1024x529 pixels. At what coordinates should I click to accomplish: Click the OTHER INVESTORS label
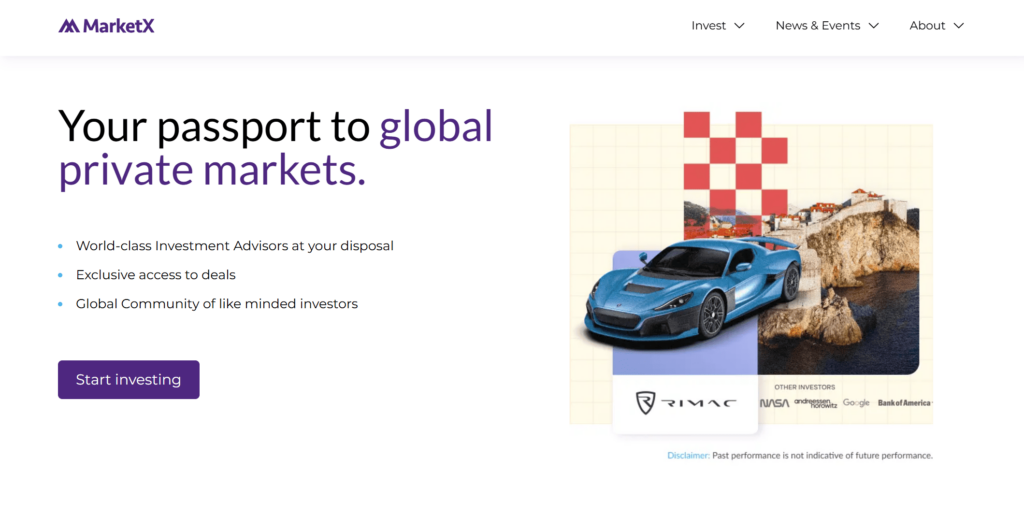point(805,387)
